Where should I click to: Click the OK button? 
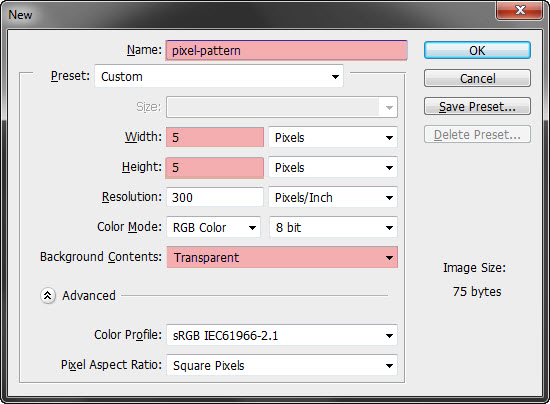pyautogui.click(x=477, y=50)
